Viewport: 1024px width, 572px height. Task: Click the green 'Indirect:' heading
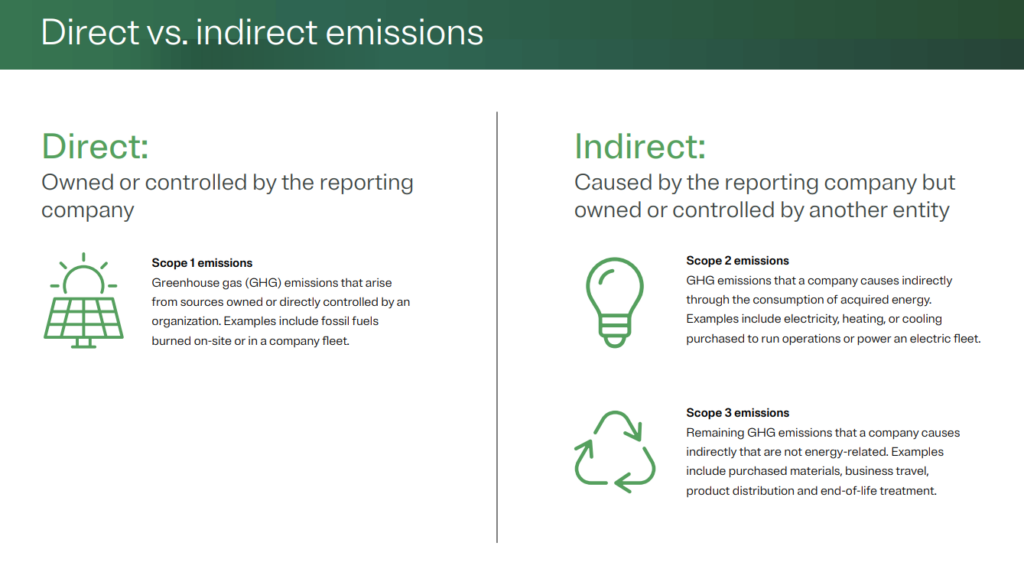coord(640,146)
